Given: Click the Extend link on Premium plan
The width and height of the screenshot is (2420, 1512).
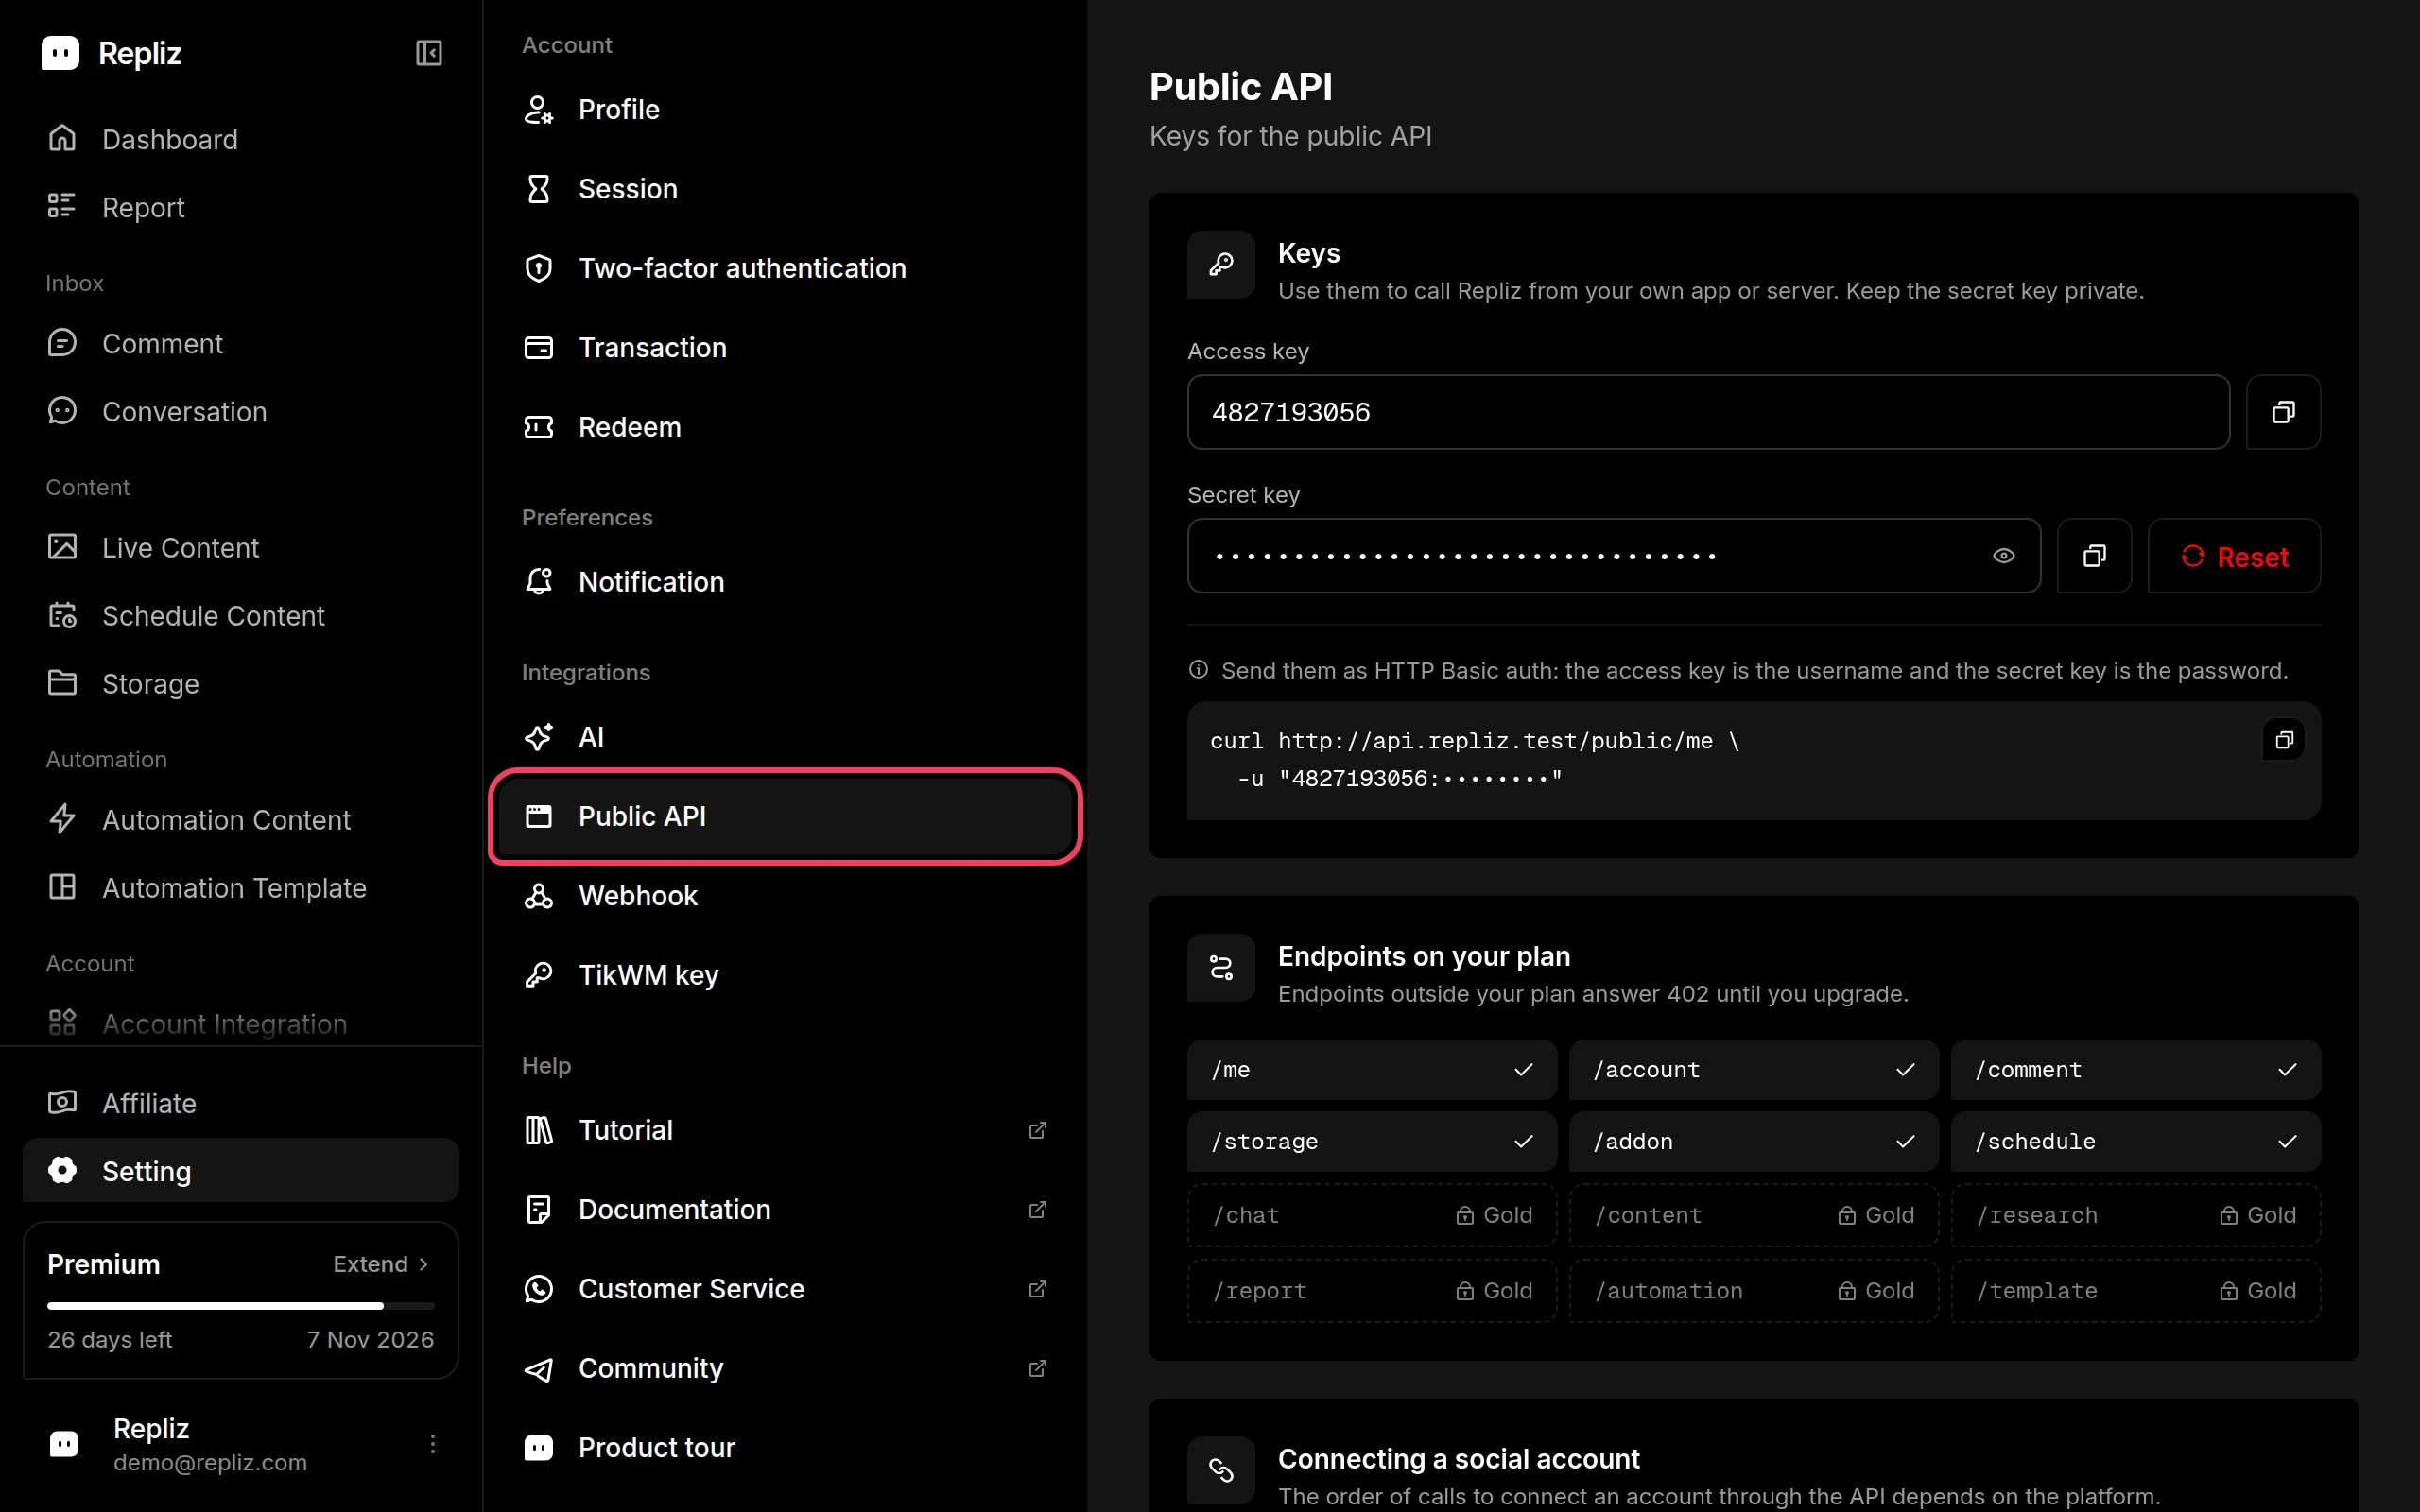Looking at the screenshot, I should [x=381, y=1264].
